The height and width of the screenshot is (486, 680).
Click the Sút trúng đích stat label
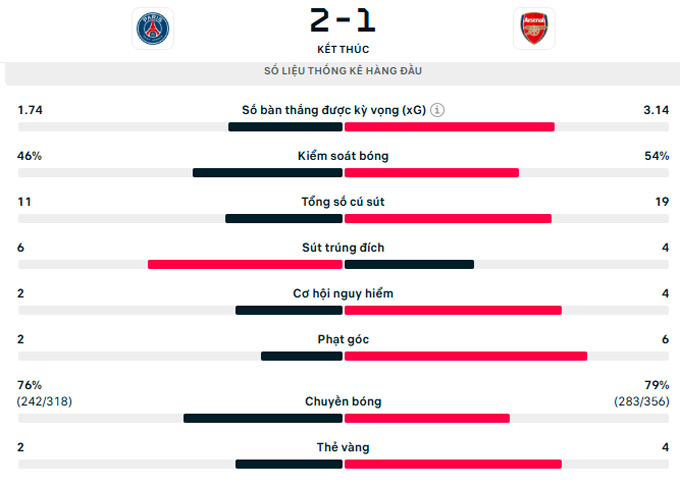click(342, 248)
